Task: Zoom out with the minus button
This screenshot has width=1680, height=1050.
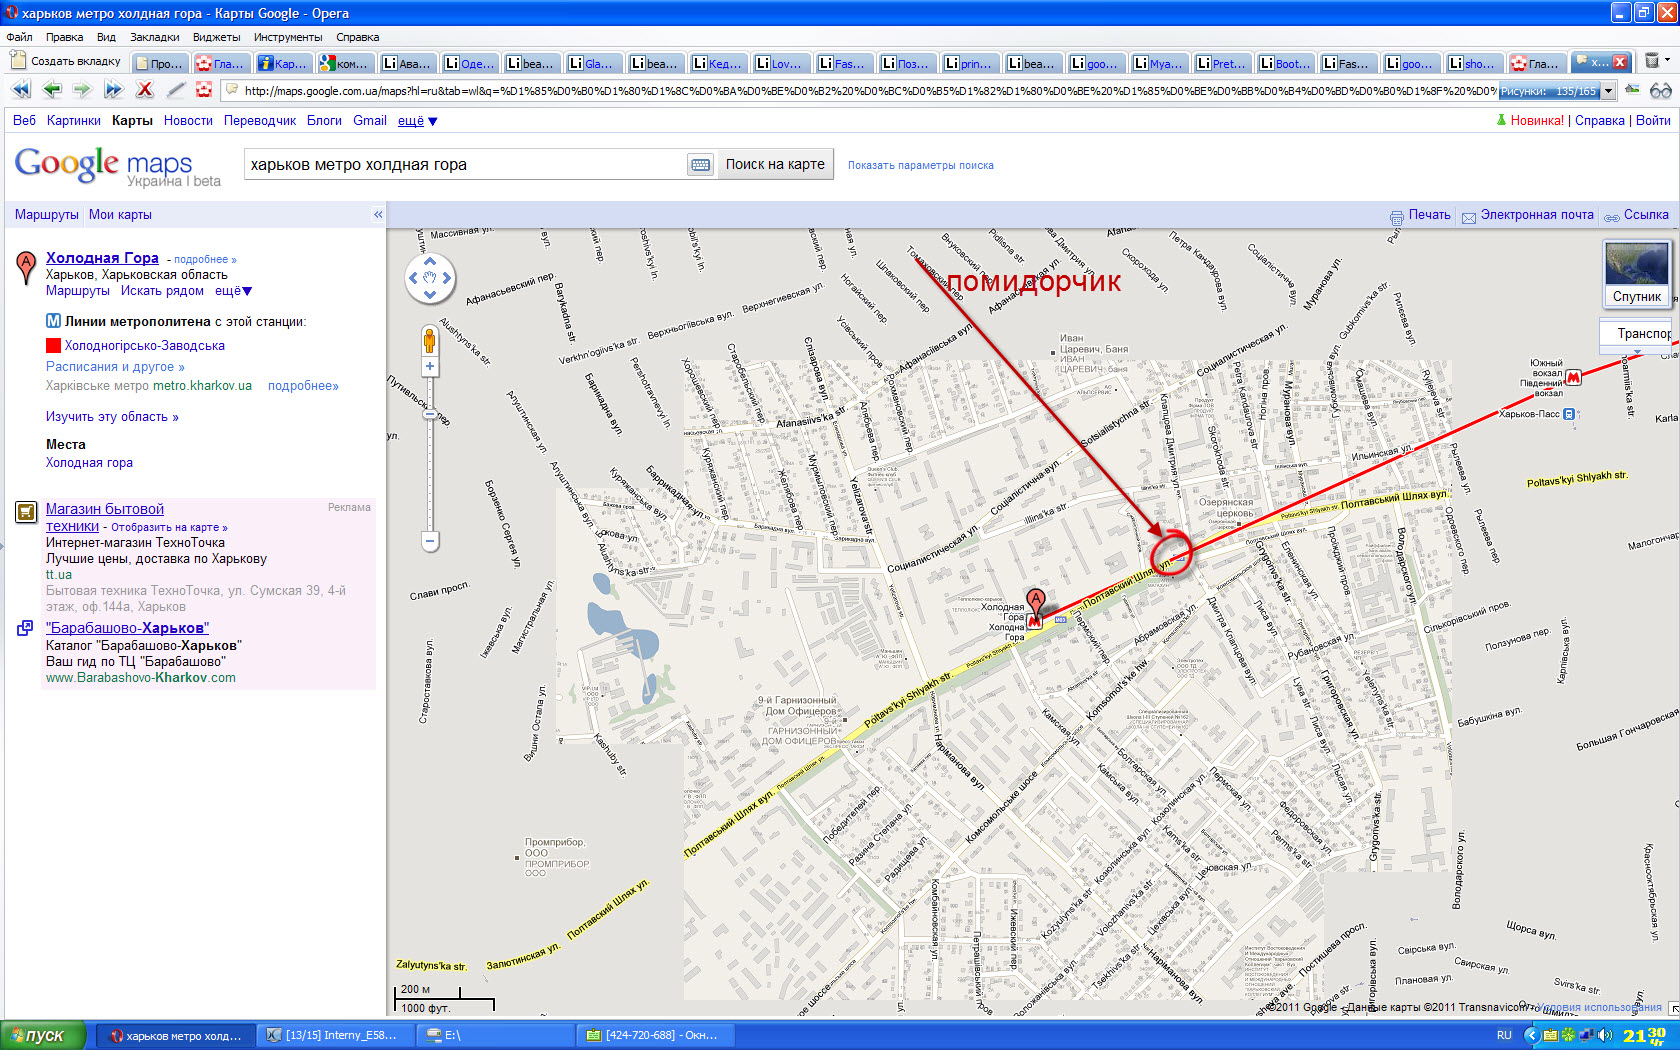Action: pyautogui.click(x=429, y=541)
